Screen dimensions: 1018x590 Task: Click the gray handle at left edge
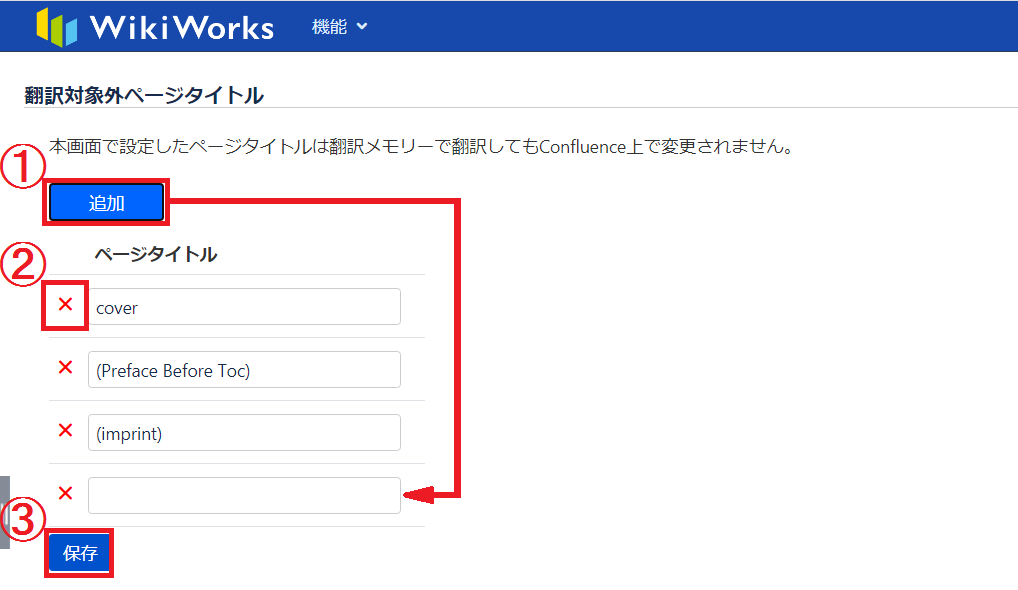5,512
